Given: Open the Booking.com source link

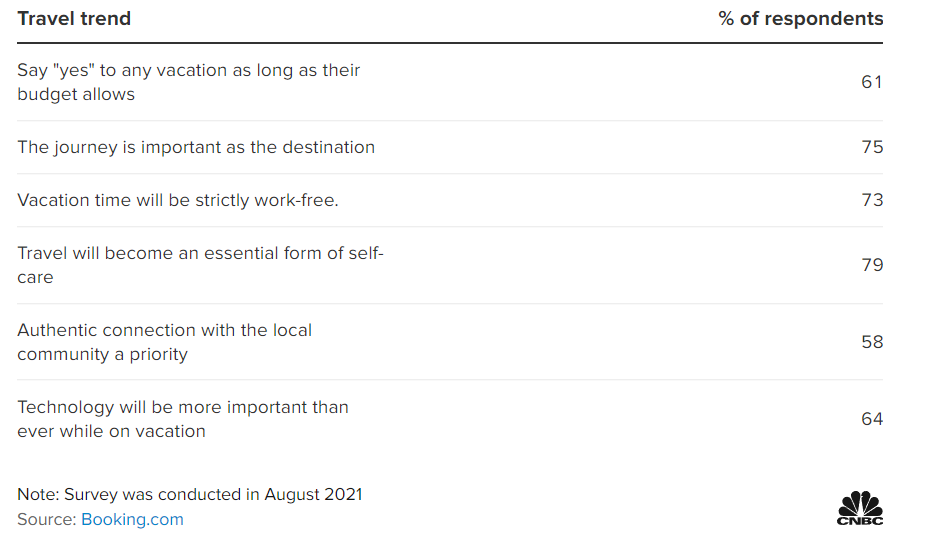Looking at the screenshot, I should point(132,519).
